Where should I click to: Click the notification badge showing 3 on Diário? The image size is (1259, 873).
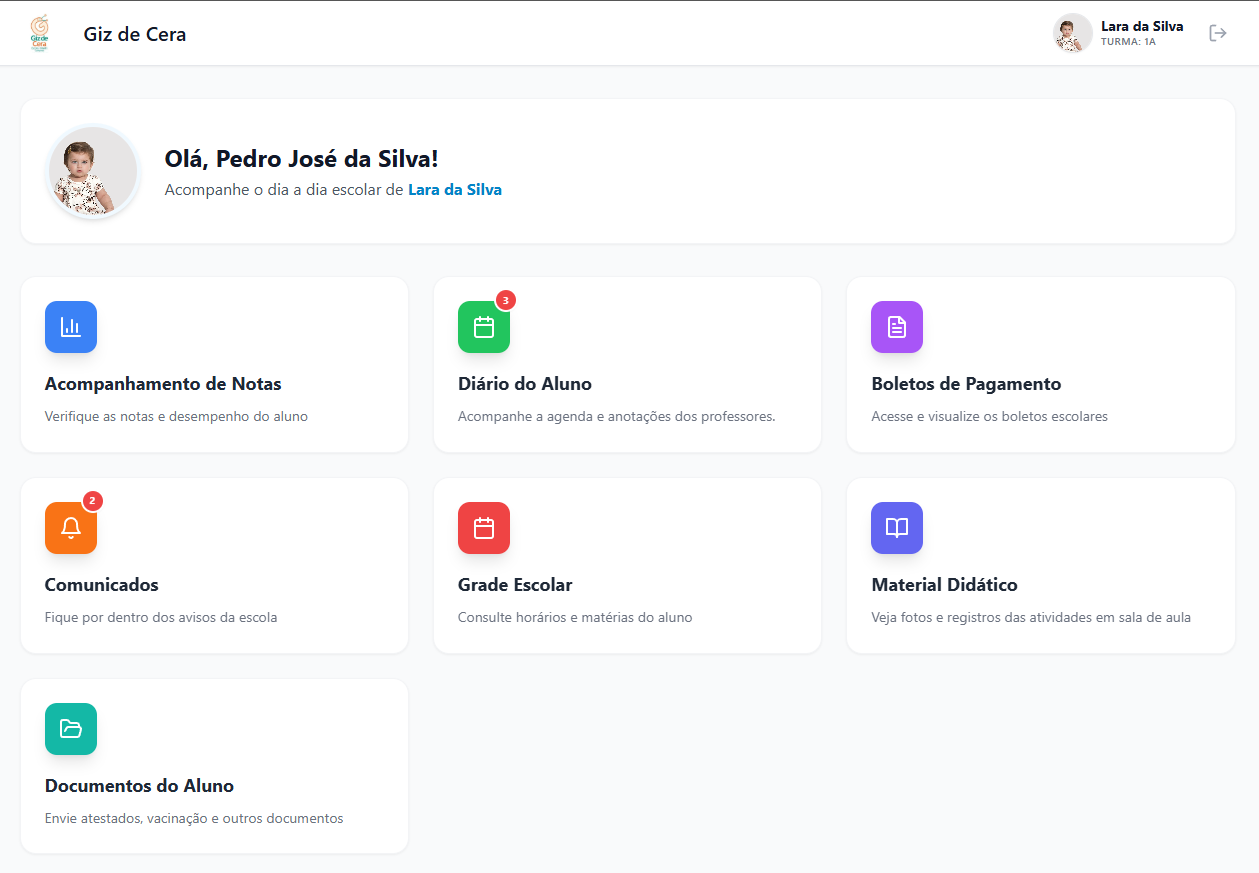(505, 299)
